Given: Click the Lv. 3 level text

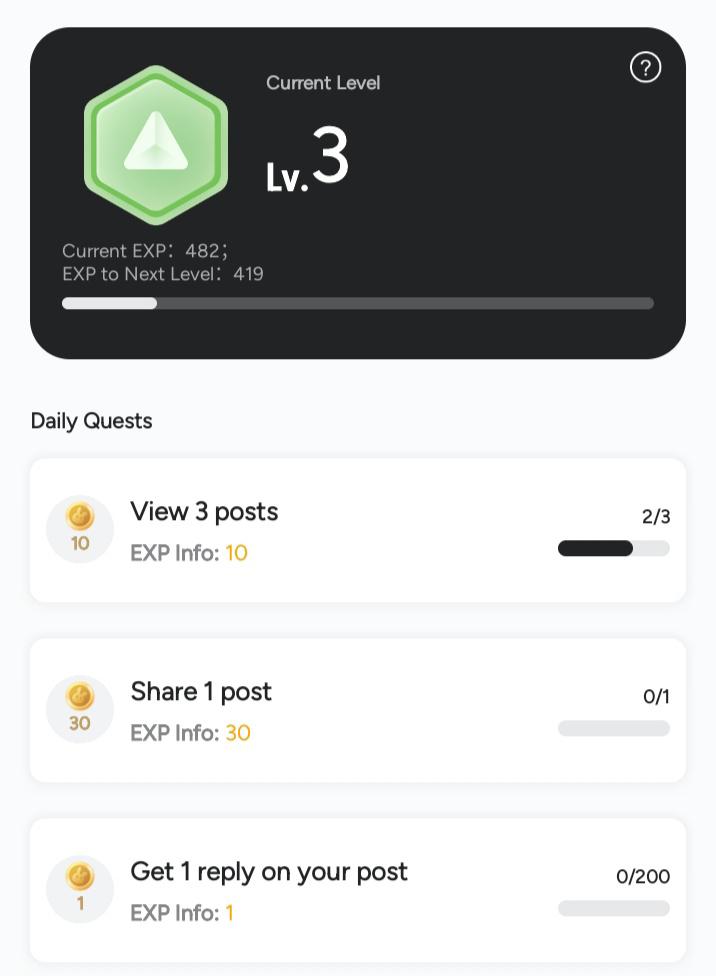Looking at the screenshot, I should (x=308, y=160).
